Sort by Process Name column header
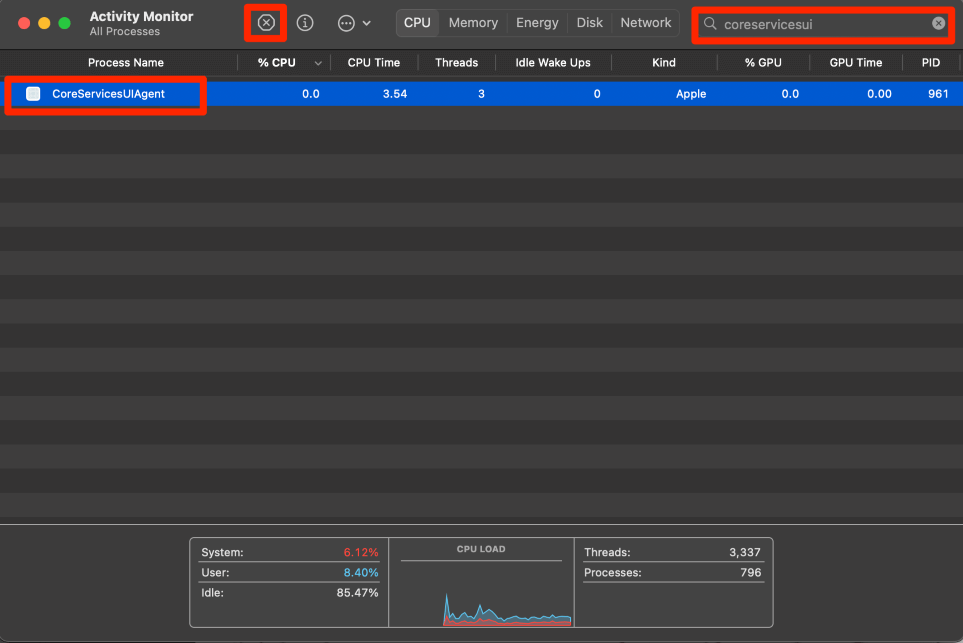The image size is (963, 643). point(125,63)
